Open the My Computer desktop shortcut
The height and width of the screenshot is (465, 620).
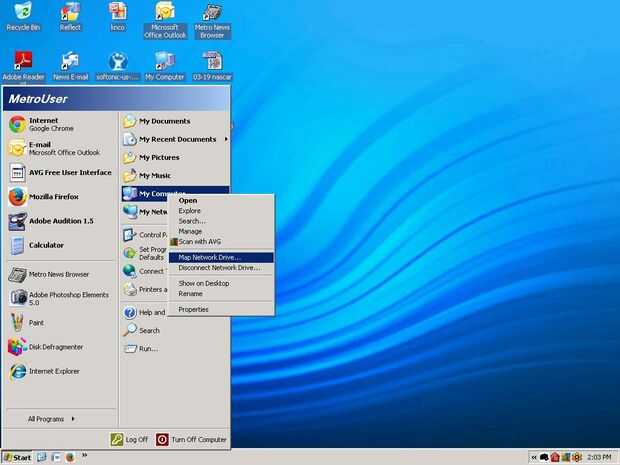(x=164, y=66)
